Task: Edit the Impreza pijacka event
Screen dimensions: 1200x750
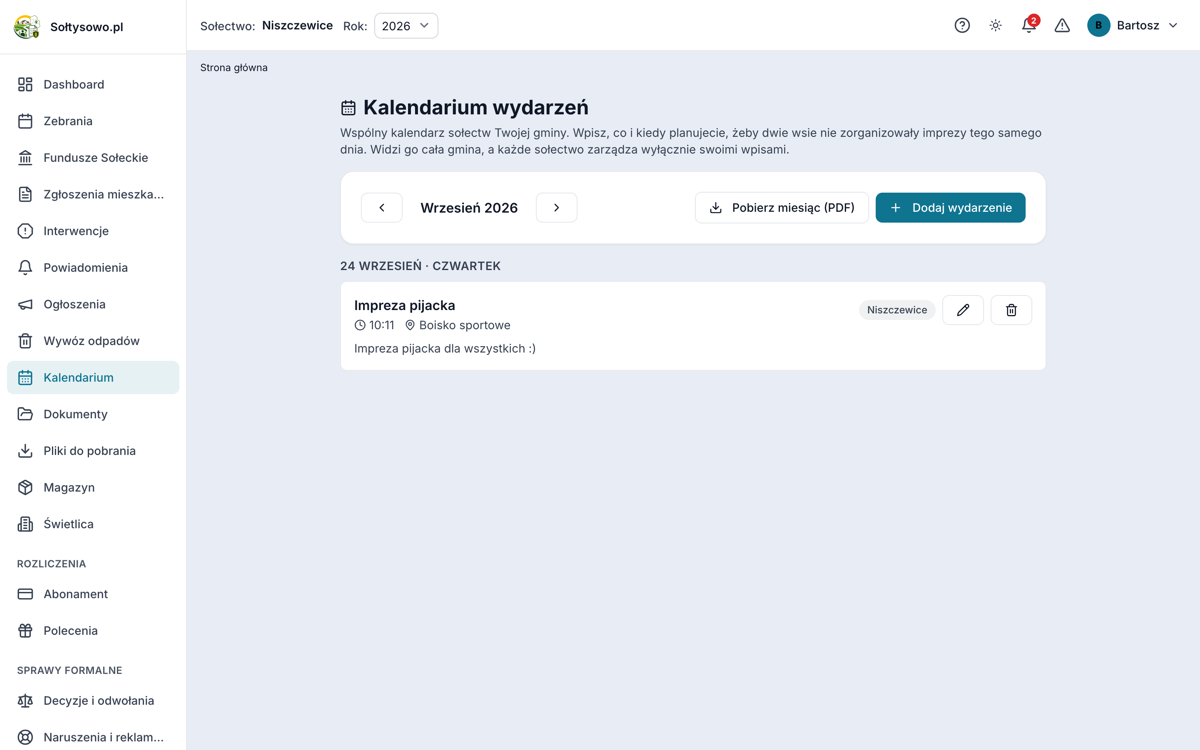Action: click(x=963, y=310)
